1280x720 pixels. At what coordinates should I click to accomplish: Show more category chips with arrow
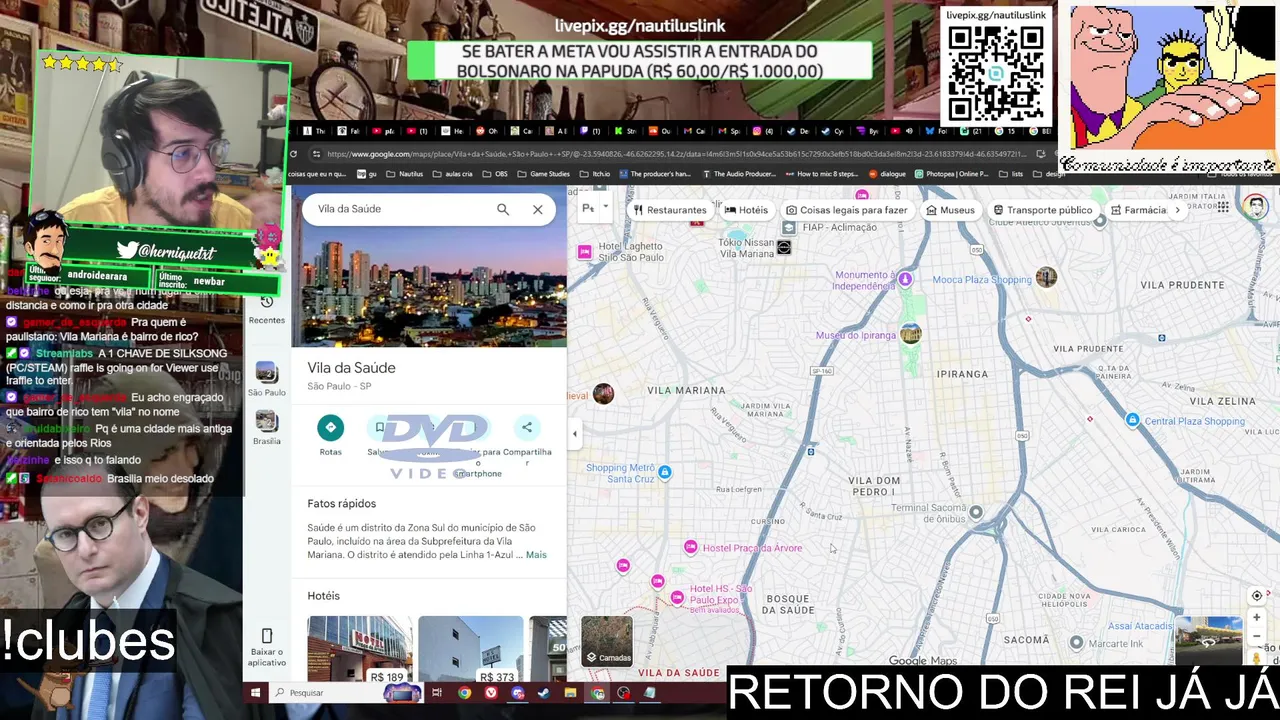(1177, 210)
